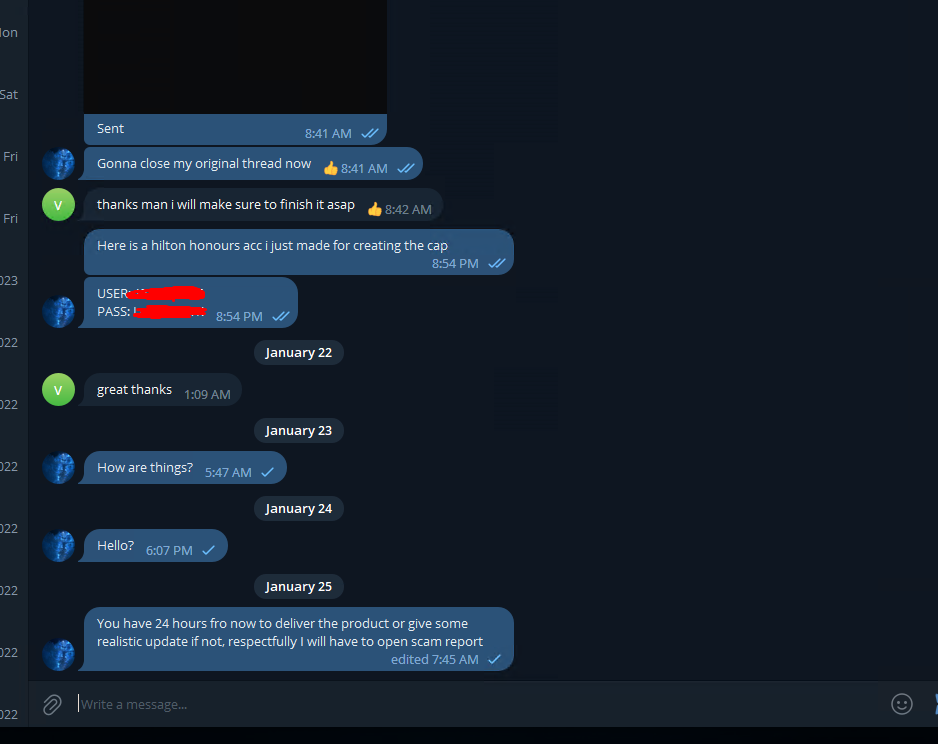This screenshot has height=744, width=938.
Task: Click the green V avatar beside 'thanks man'
Action: click(59, 205)
